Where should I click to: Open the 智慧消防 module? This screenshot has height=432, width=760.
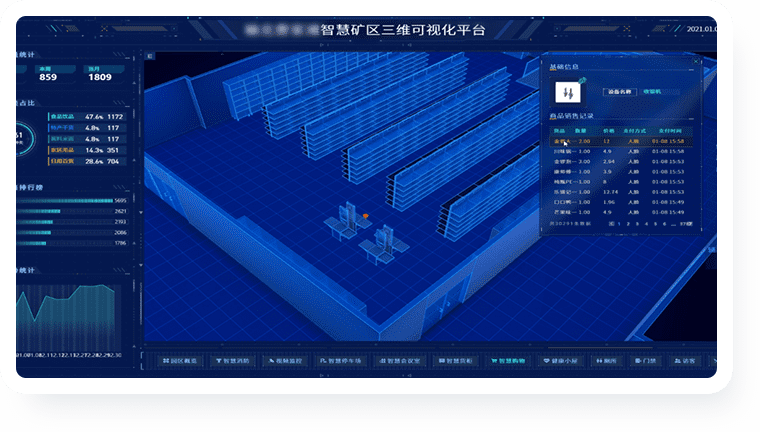point(233,360)
